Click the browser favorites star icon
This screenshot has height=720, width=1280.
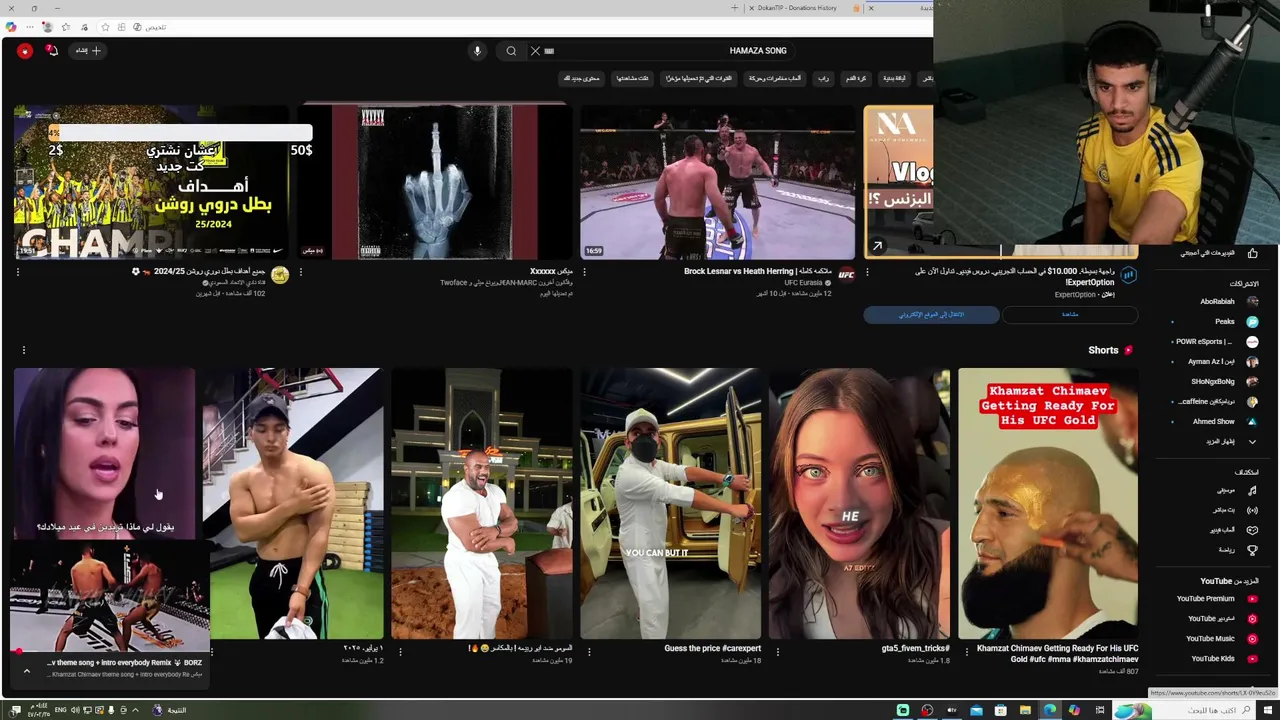coord(105,27)
